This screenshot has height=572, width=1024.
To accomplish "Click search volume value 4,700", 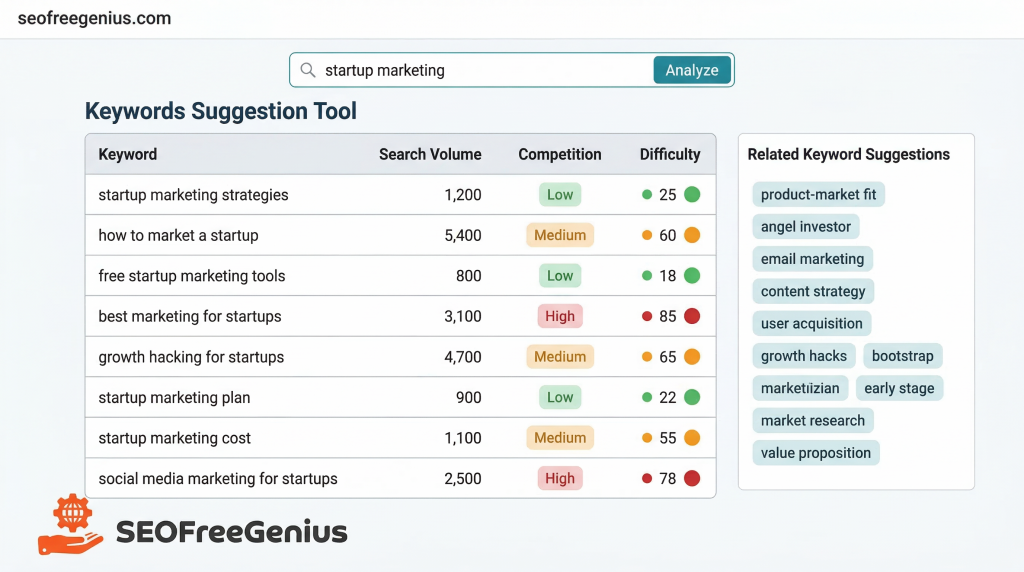I will [463, 357].
